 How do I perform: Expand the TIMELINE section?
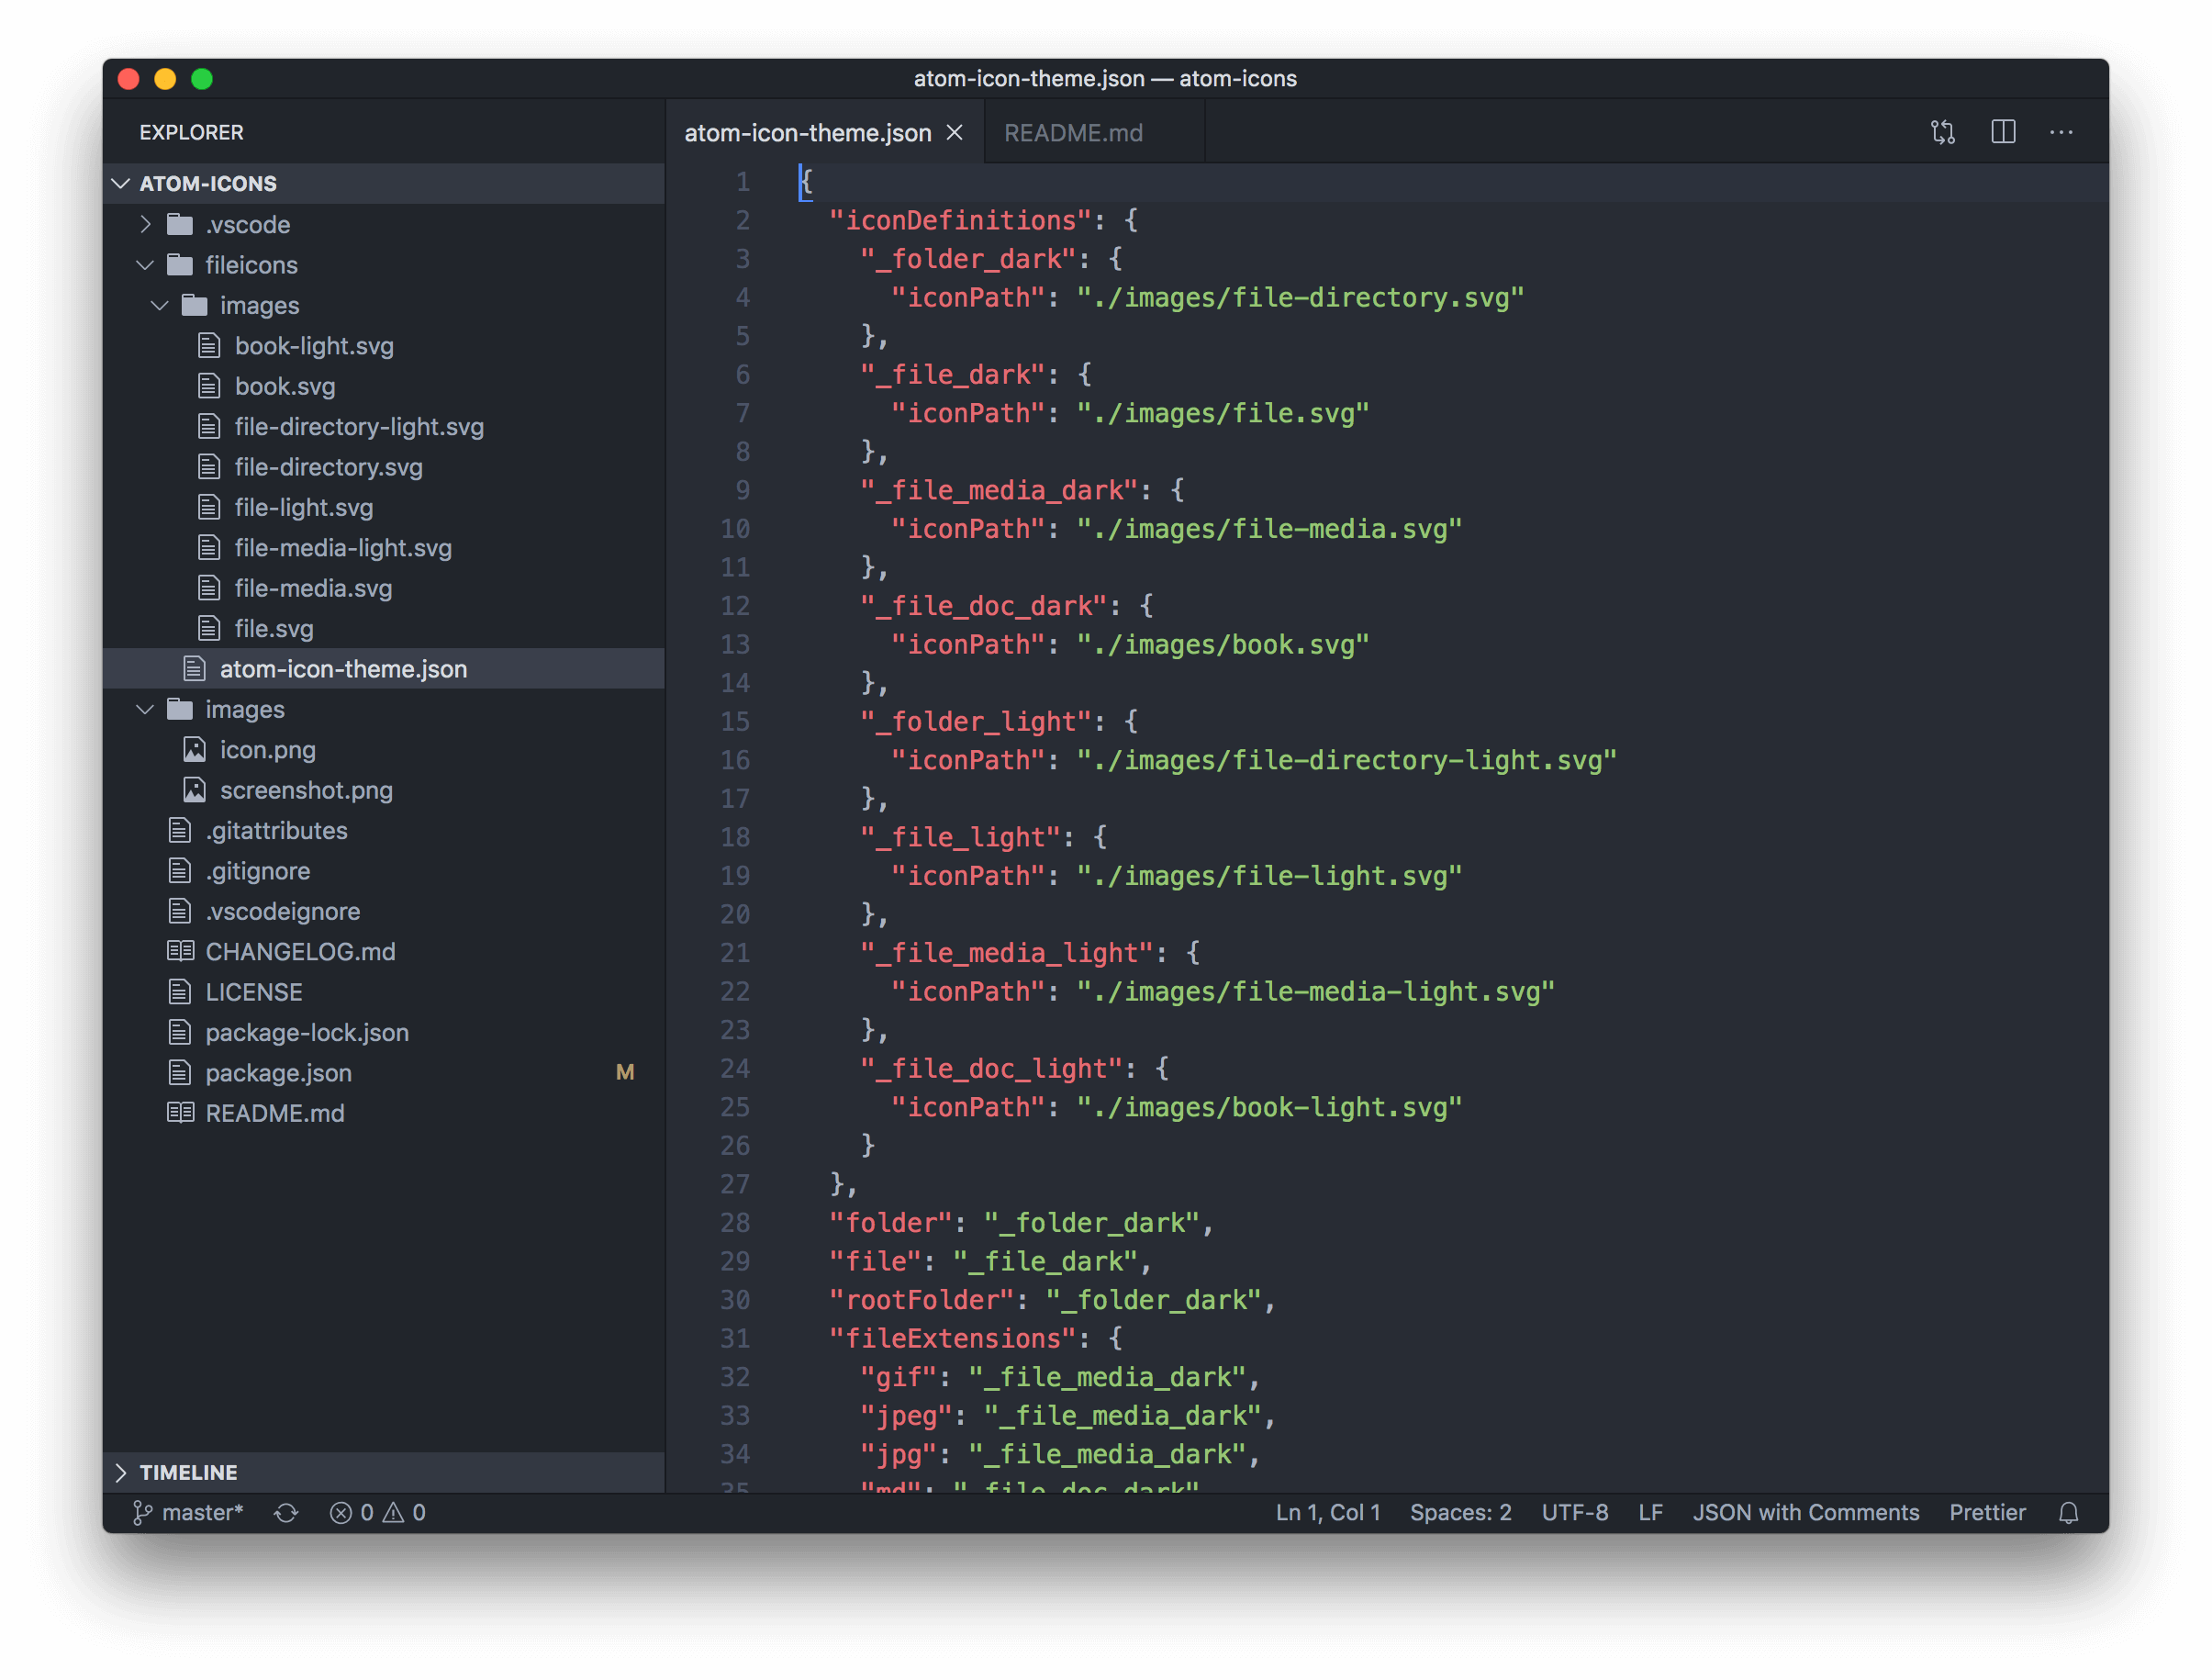188,1472
